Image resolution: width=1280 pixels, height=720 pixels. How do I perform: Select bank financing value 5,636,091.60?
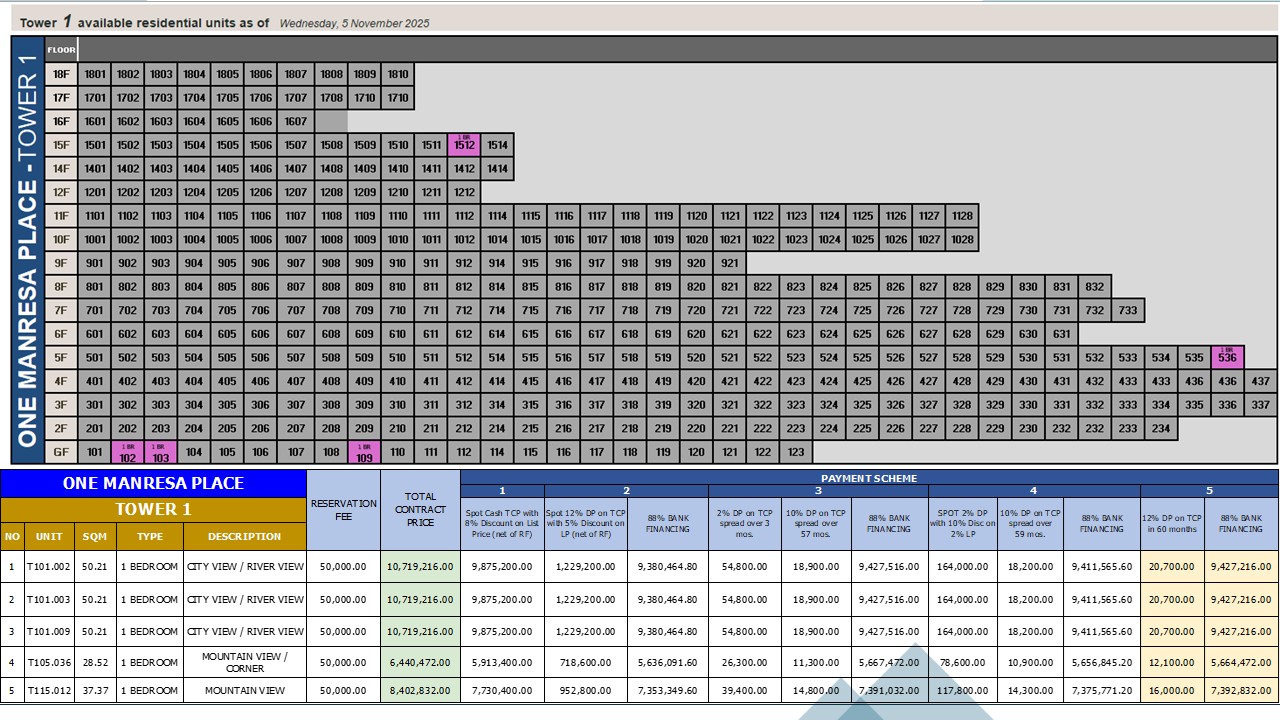[668, 662]
